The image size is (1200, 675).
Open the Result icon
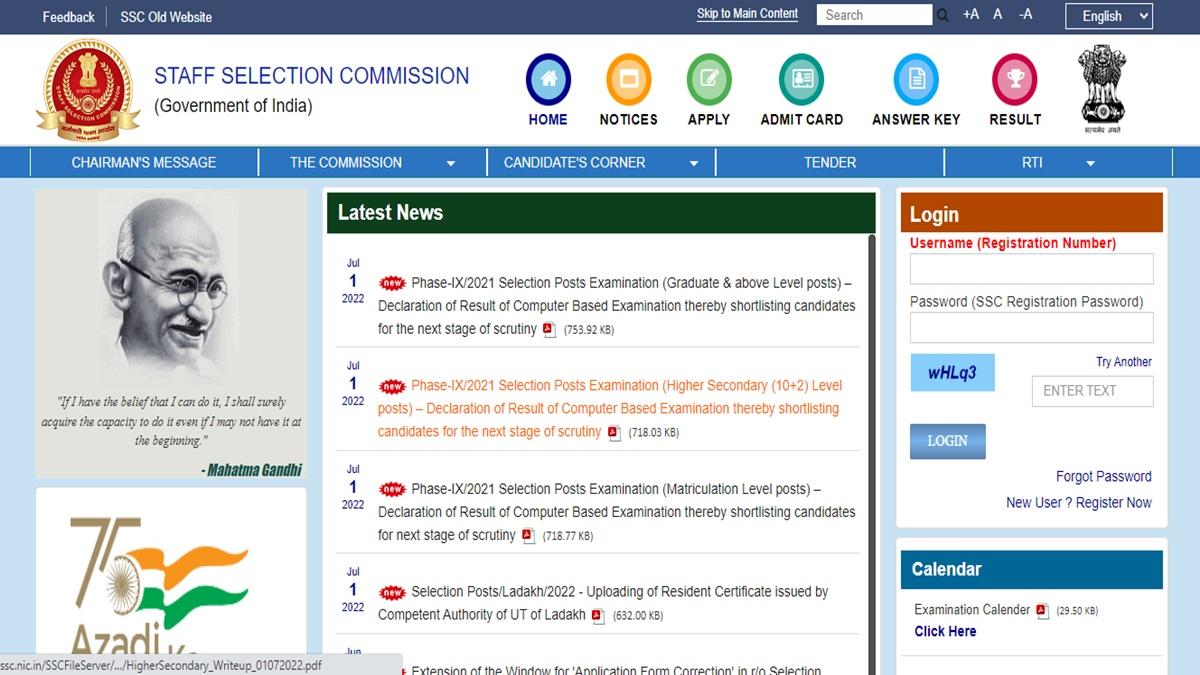(1013, 77)
